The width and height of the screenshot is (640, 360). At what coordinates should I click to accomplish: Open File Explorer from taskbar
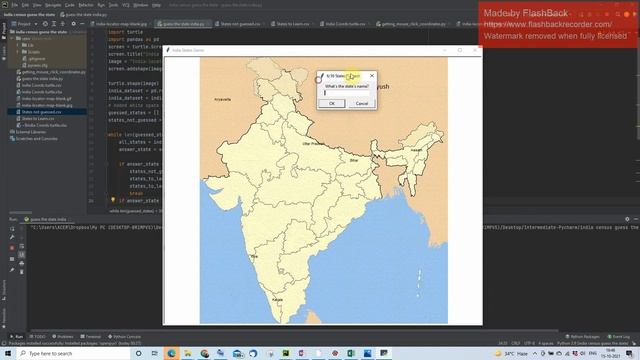pos(188,353)
